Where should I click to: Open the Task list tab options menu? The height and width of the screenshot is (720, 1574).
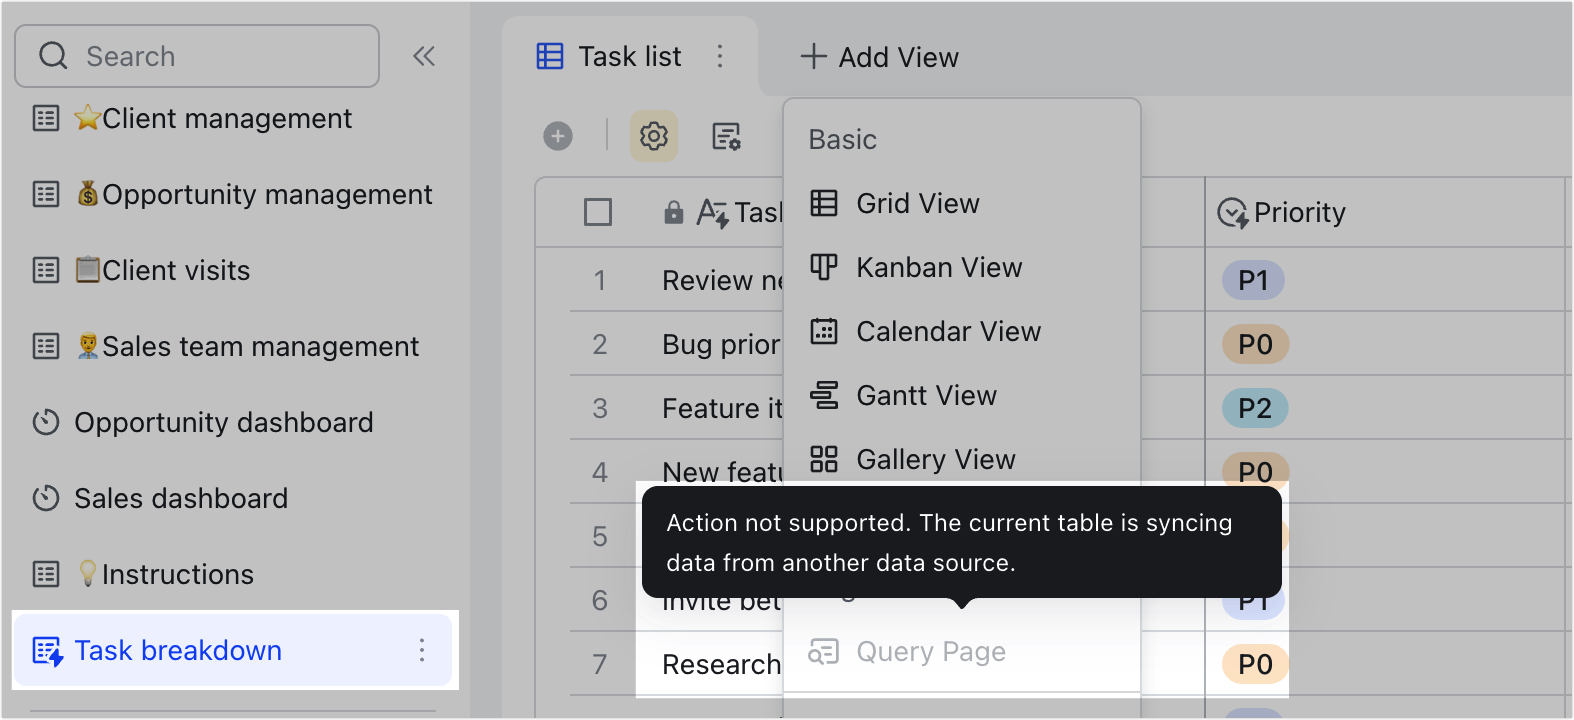point(721,57)
